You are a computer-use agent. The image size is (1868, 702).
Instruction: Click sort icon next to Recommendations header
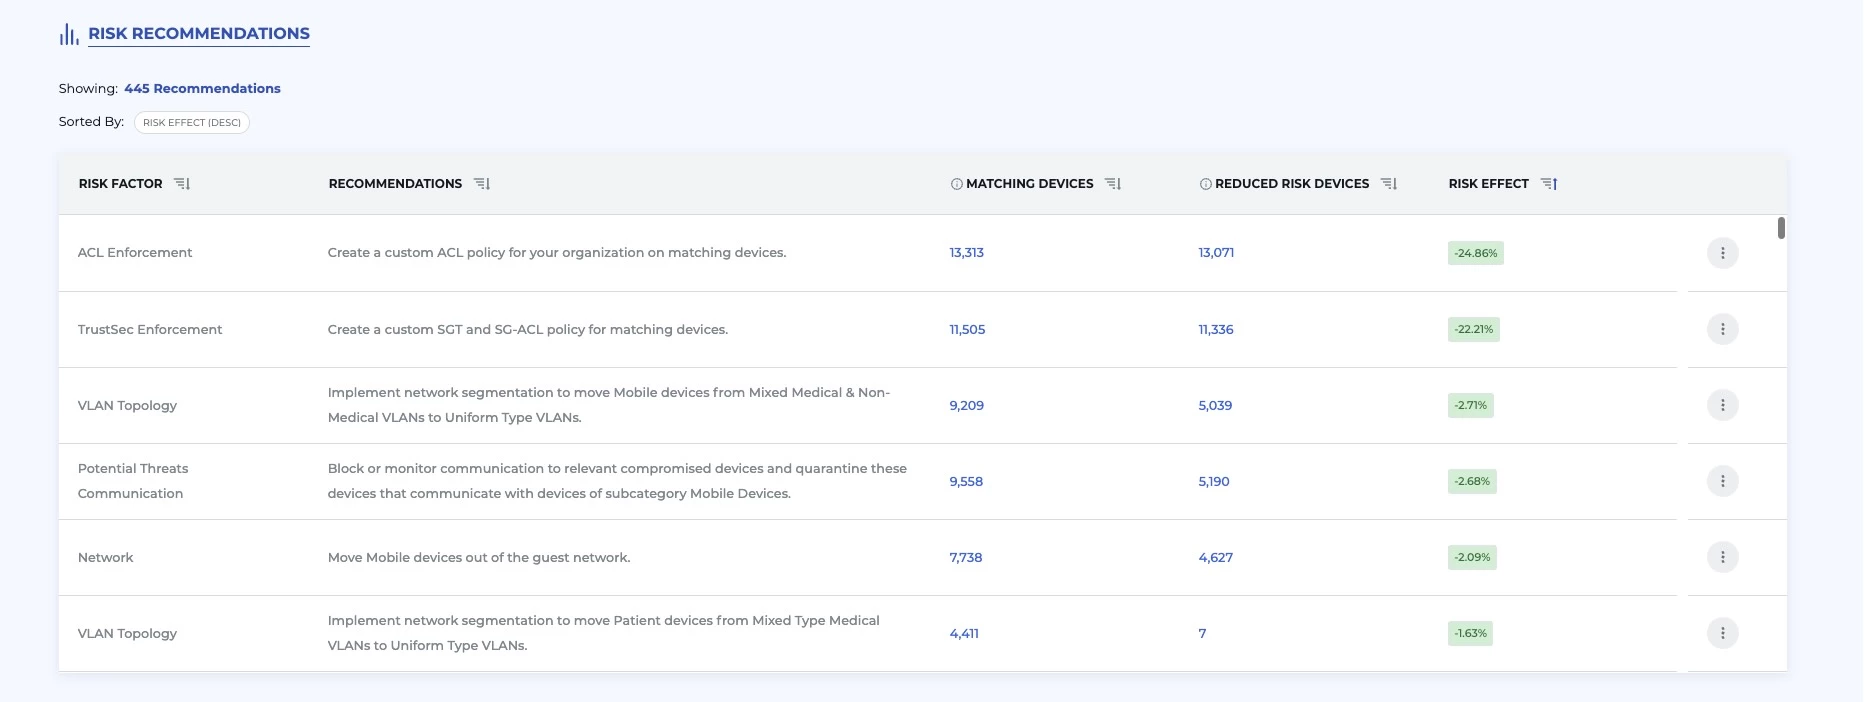pyautogui.click(x=482, y=184)
